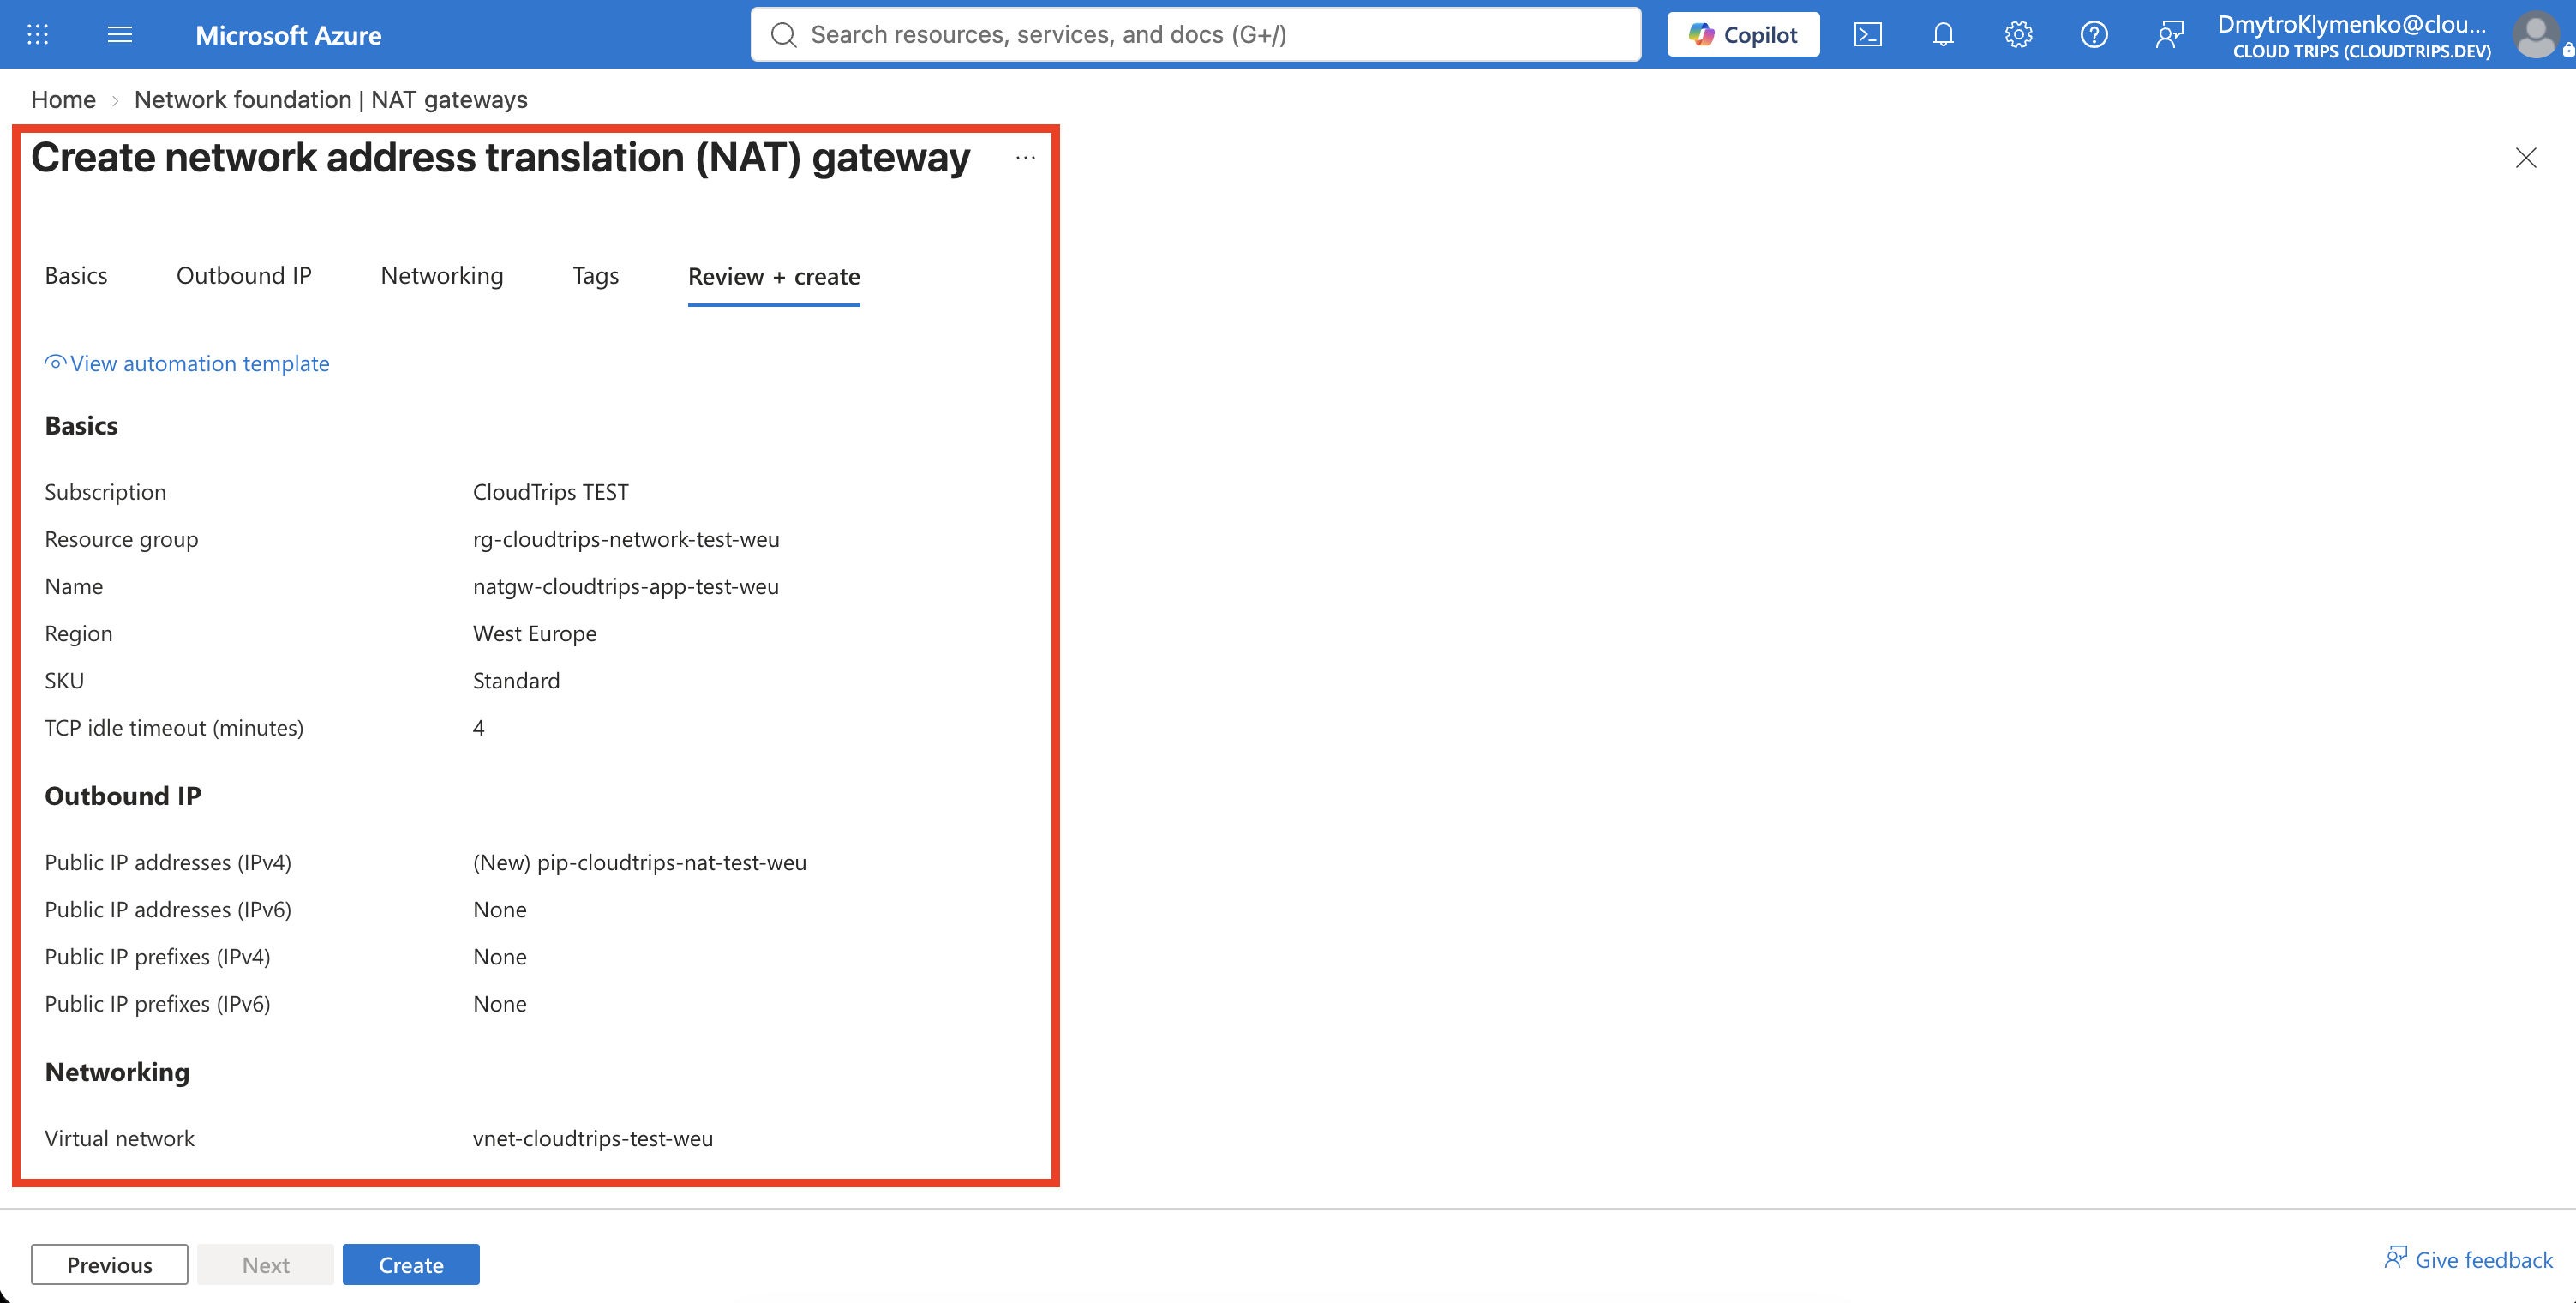The width and height of the screenshot is (2576, 1303).
Task: Open portal settings gear
Action: coord(2018,35)
